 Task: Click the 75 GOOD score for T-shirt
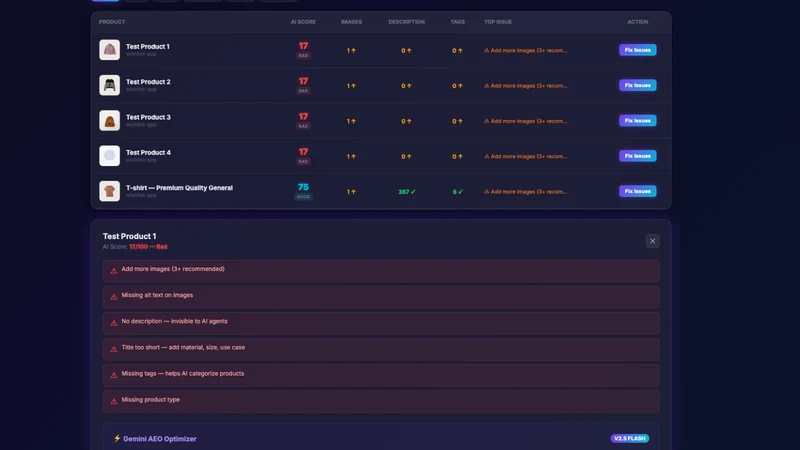coord(303,191)
